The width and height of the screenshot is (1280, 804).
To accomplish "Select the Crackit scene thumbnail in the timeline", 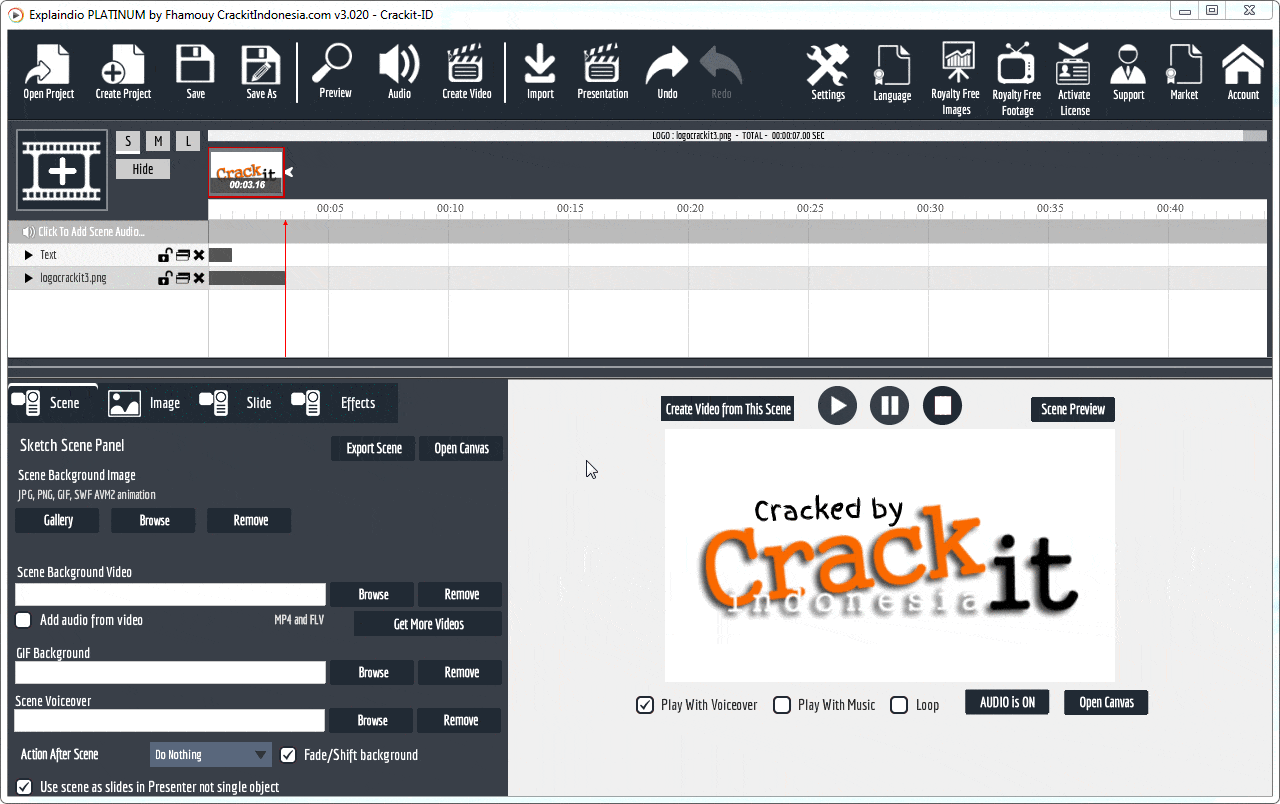I will (246, 172).
